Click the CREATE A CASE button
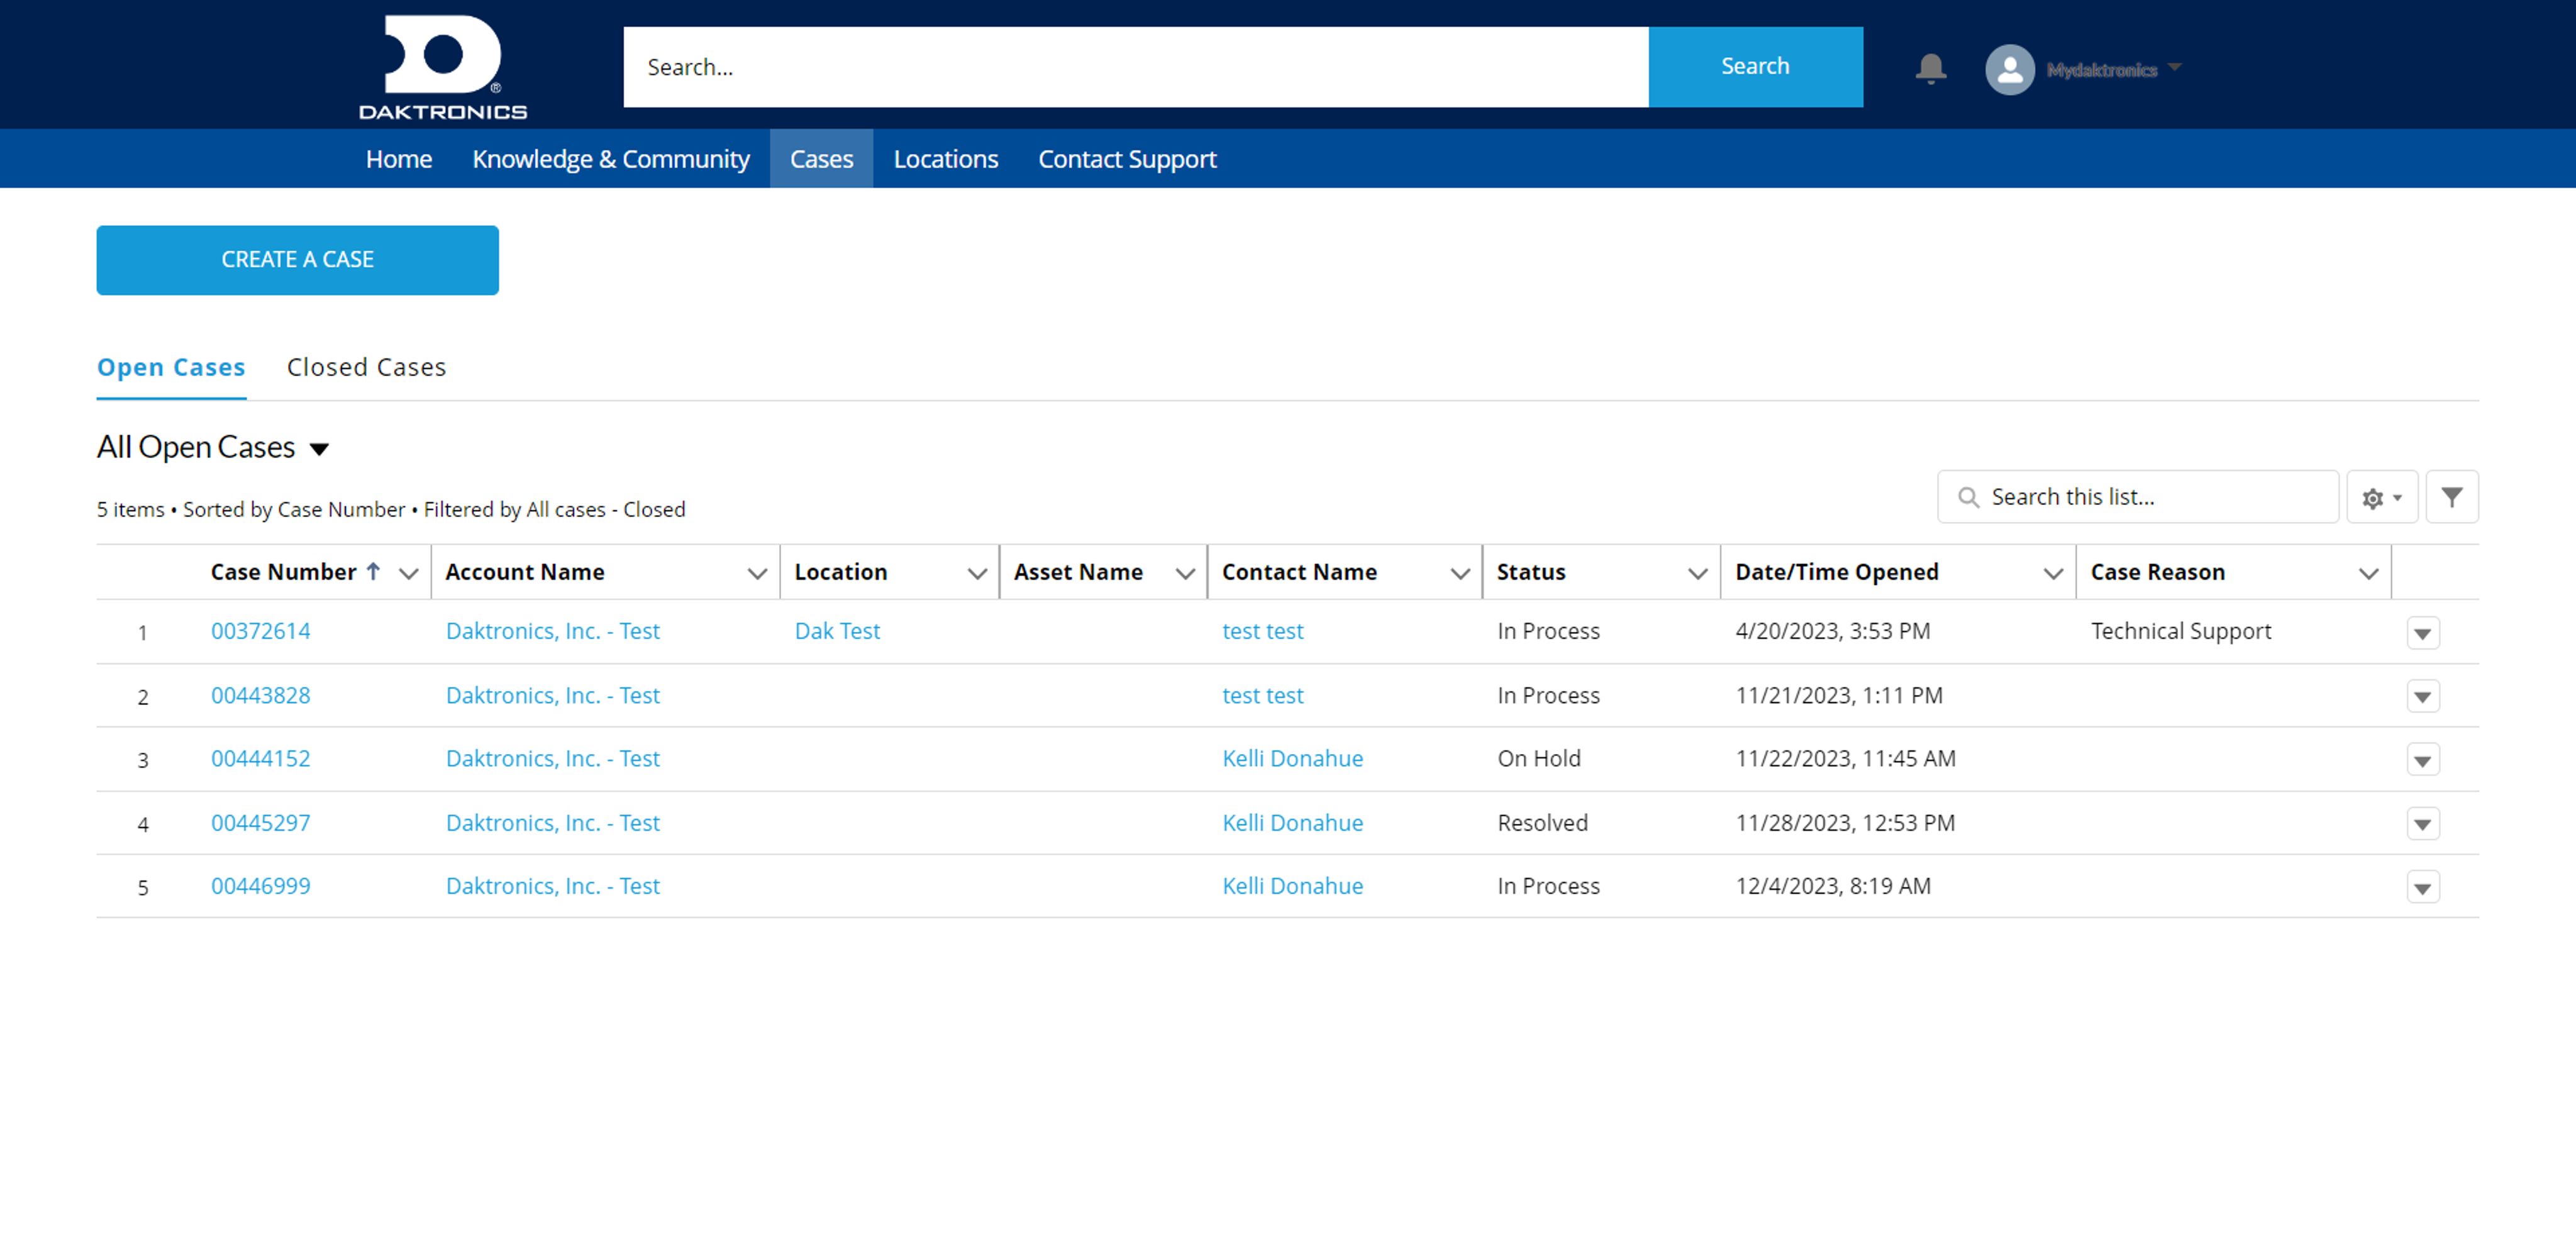The height and width of the screenshot is (1249, 2576). point(297,259)
